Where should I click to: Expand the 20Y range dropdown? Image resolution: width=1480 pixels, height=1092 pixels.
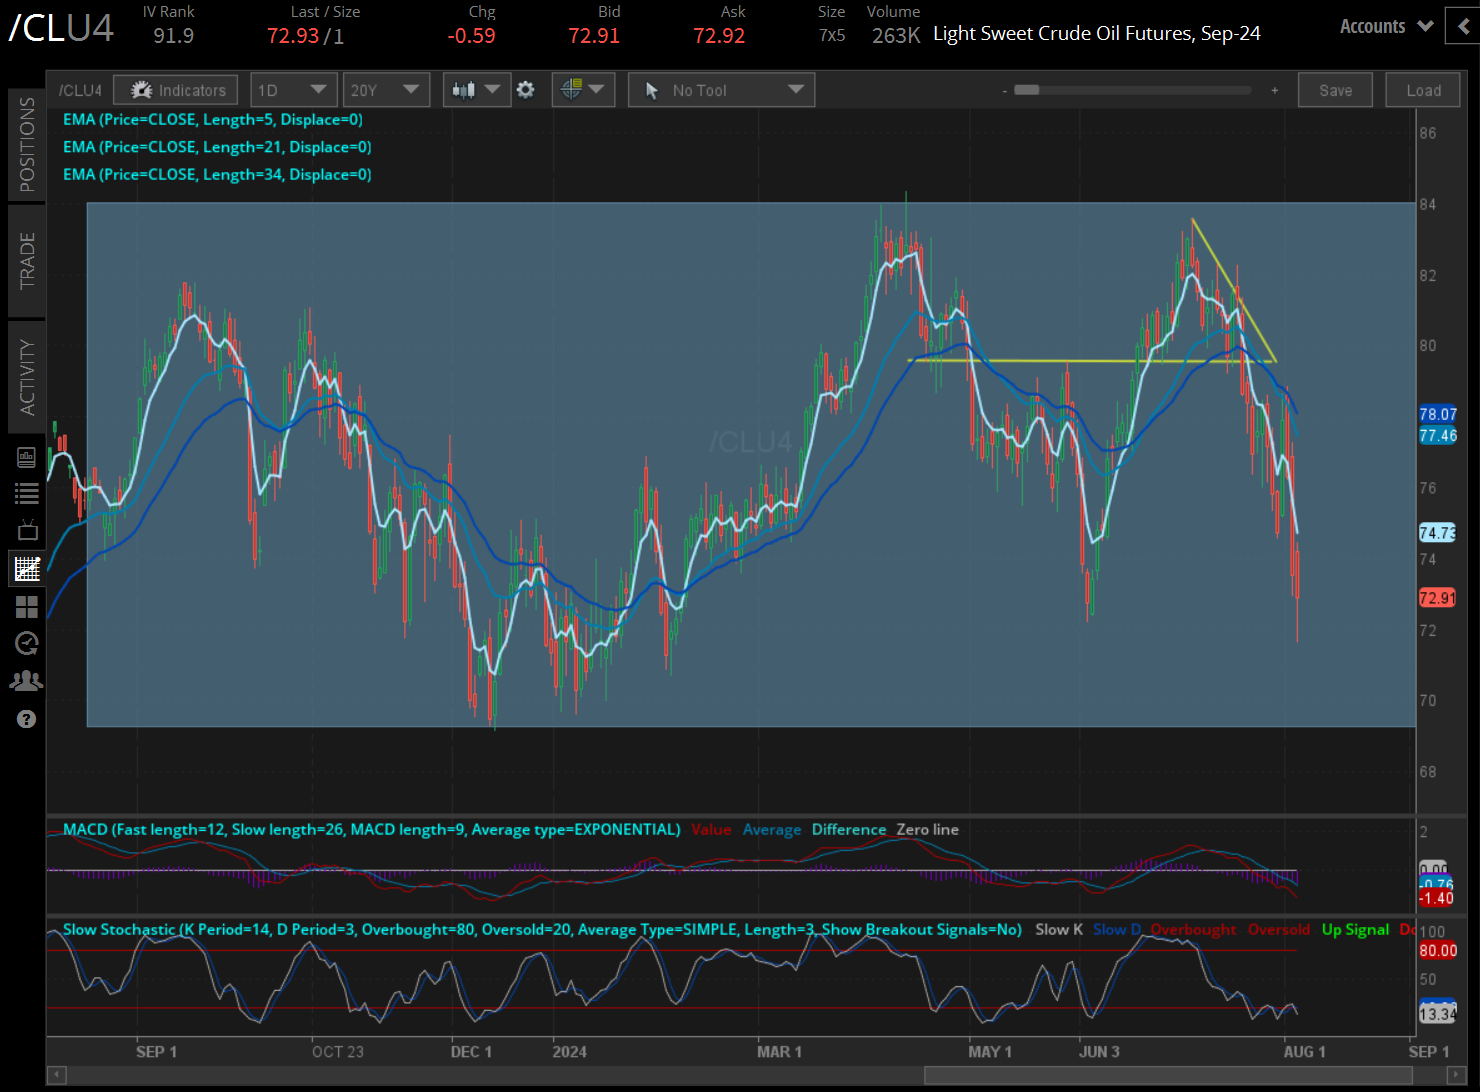coord(386,89)
